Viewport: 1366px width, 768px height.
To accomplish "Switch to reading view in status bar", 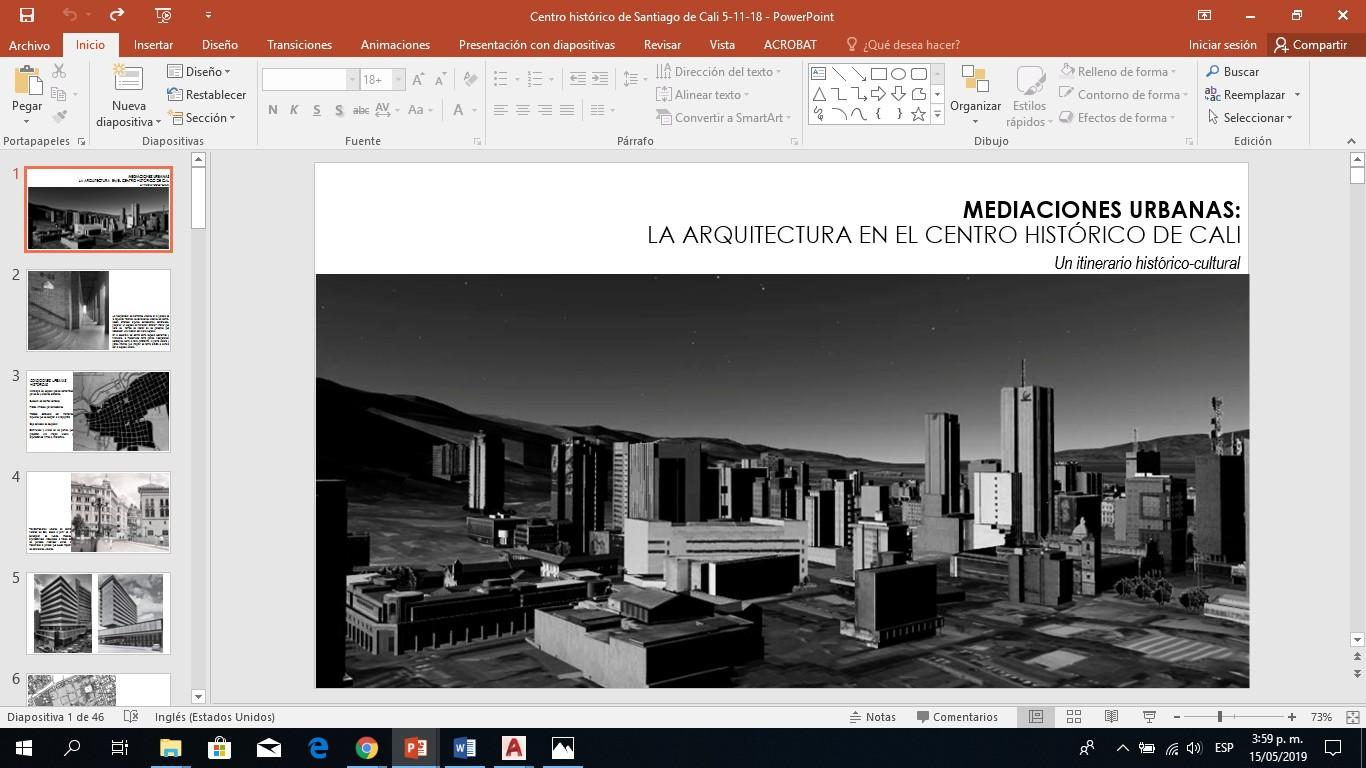I will pos(1111,717).
